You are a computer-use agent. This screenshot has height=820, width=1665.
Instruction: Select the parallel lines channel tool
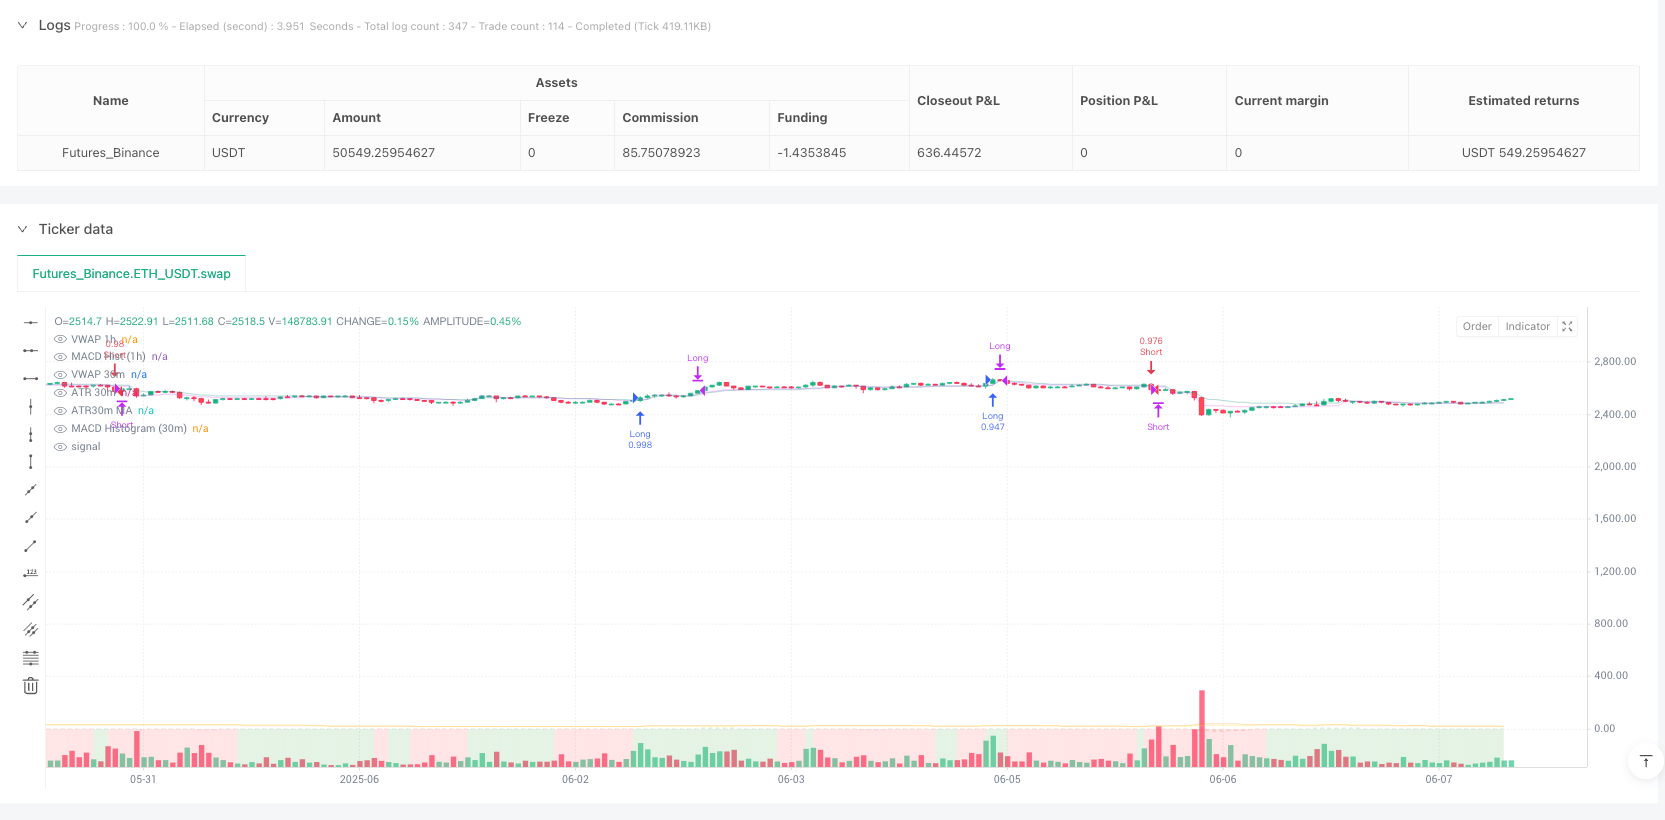click(x=31, y=602)
